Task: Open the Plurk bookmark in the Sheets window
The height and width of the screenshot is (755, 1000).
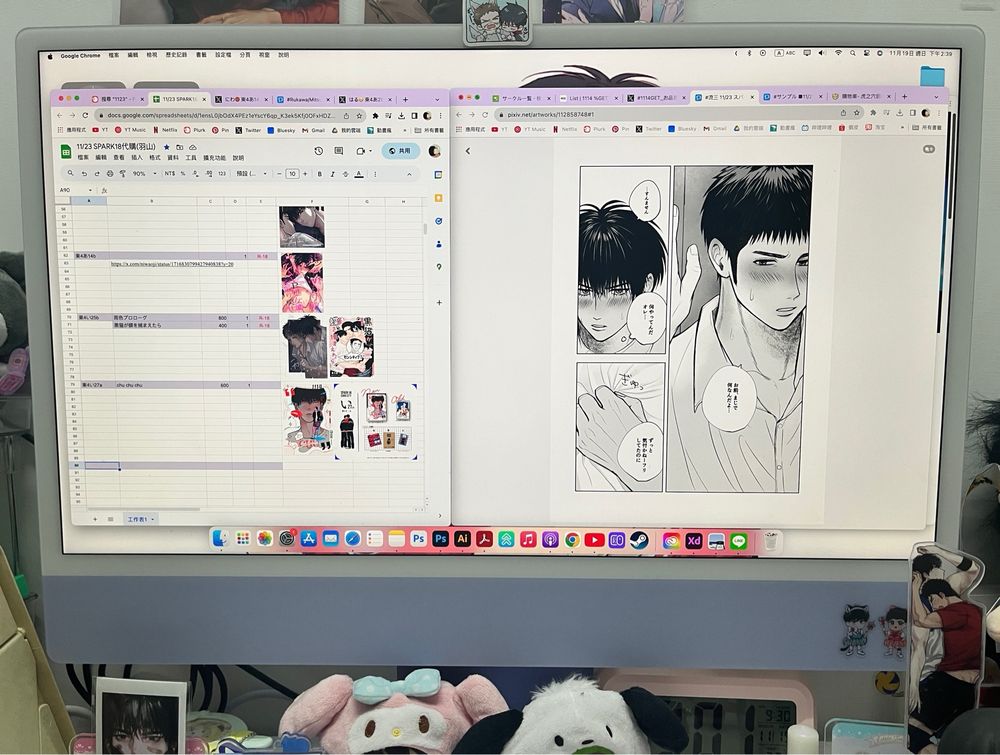Action: pos(195,130)
